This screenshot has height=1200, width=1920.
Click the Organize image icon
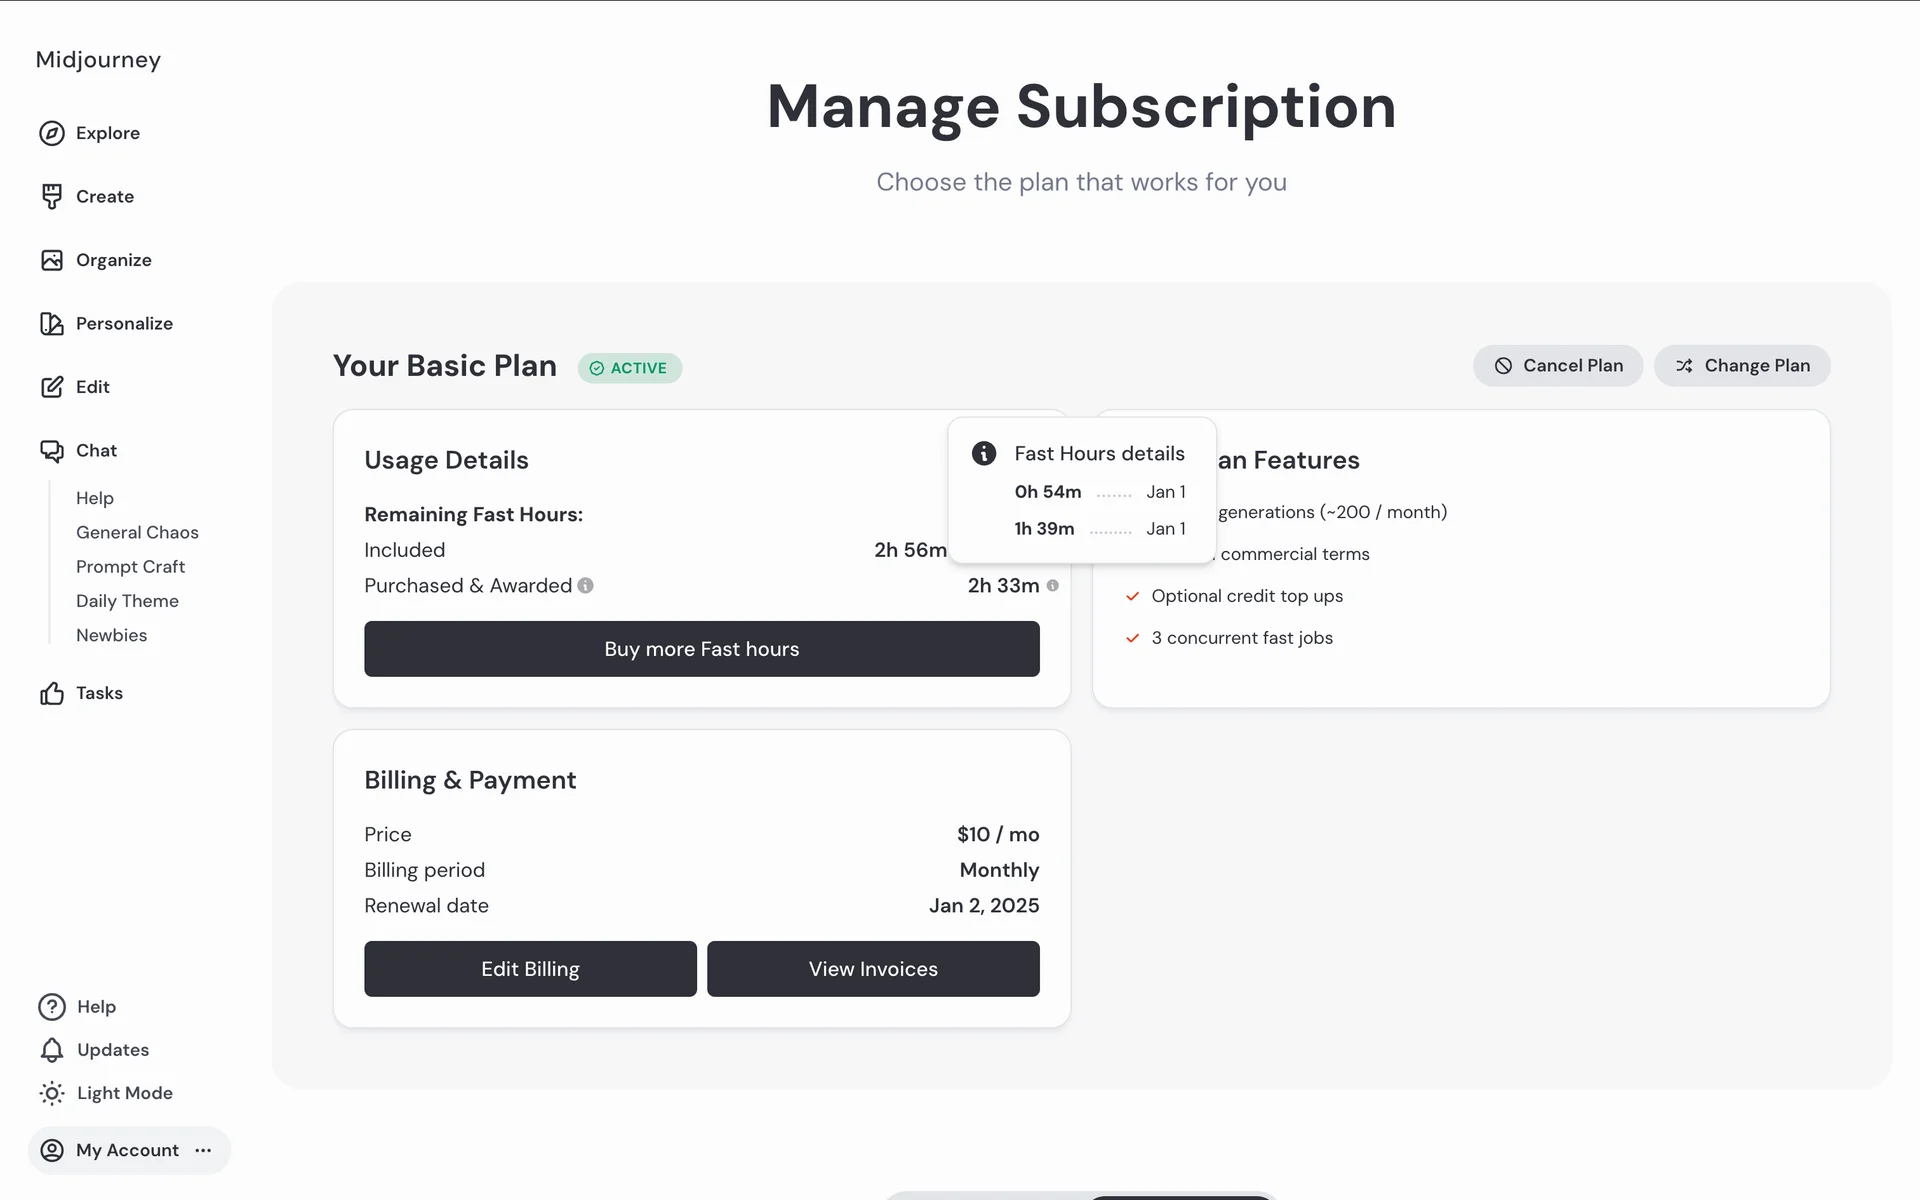pyautogui.click(x=52, y=260)
